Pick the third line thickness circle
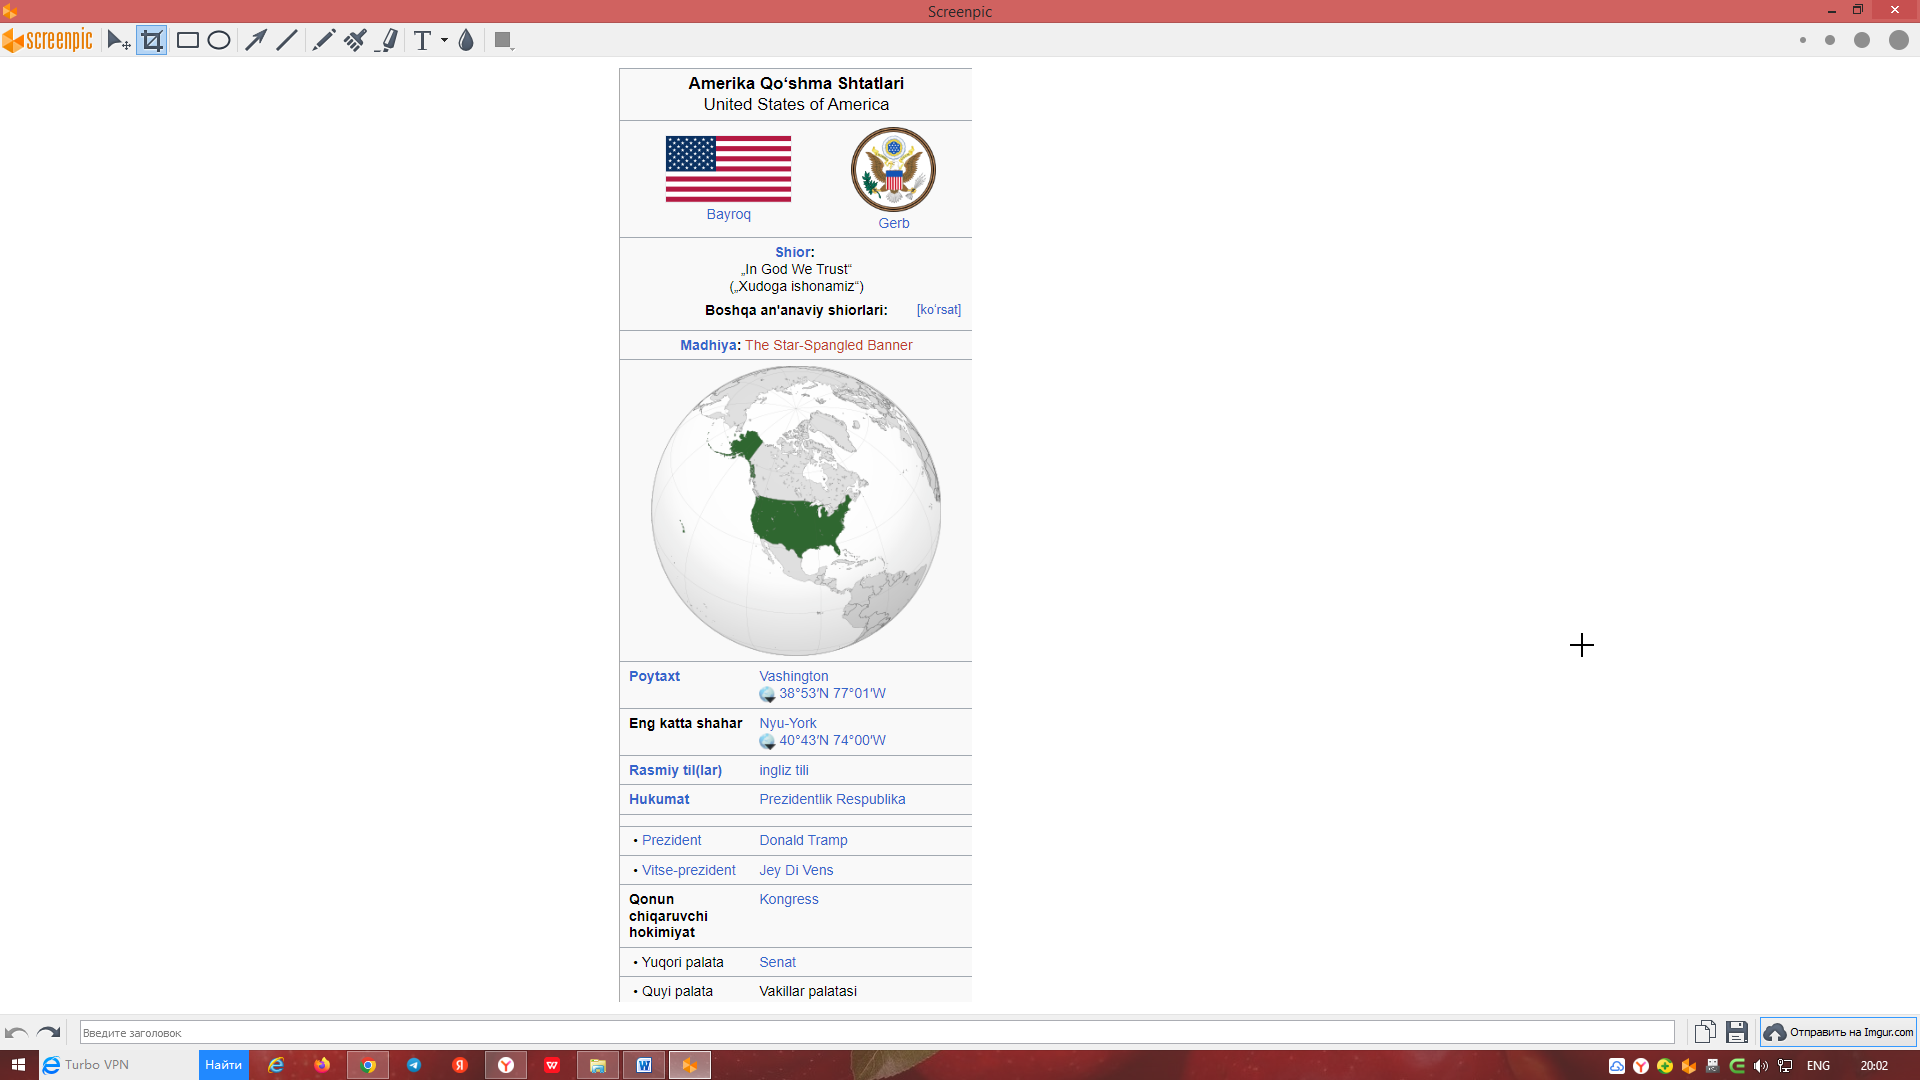This screenshot has width=1920, height=1080. 1861,41
